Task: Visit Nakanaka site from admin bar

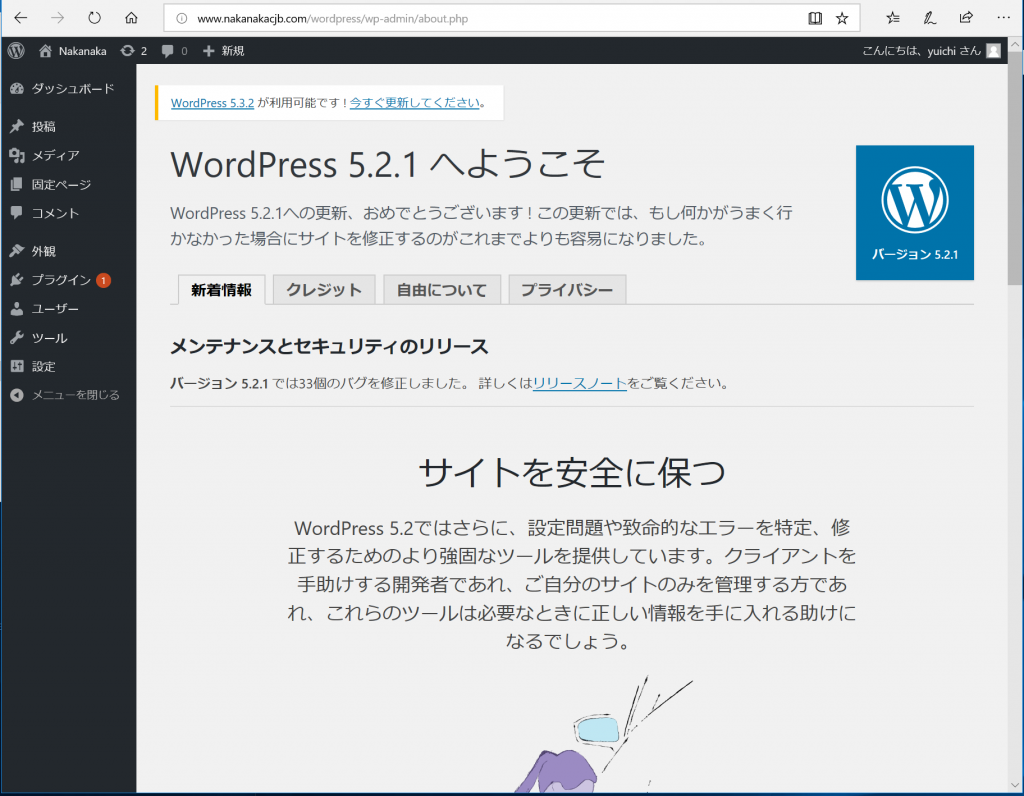Action: (x=72, y=51)
